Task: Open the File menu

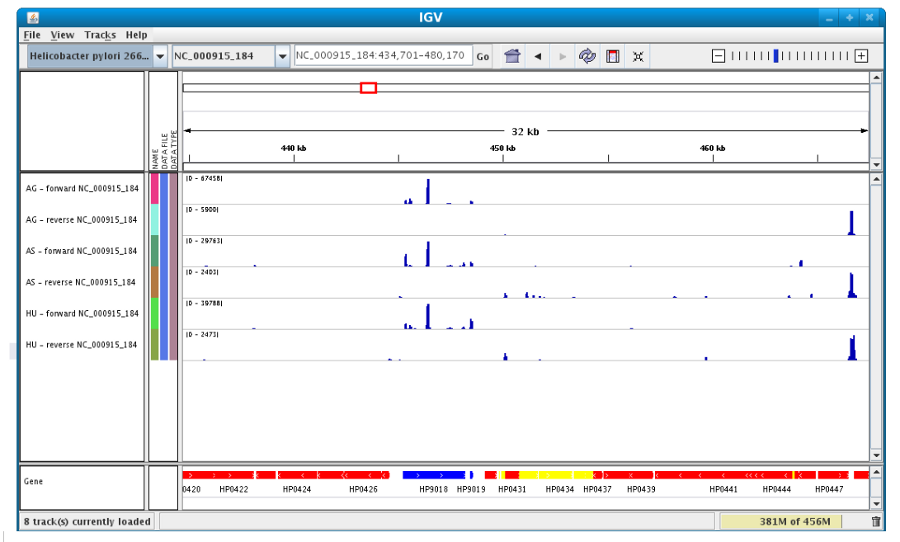Action: click(x=32, y=35)
